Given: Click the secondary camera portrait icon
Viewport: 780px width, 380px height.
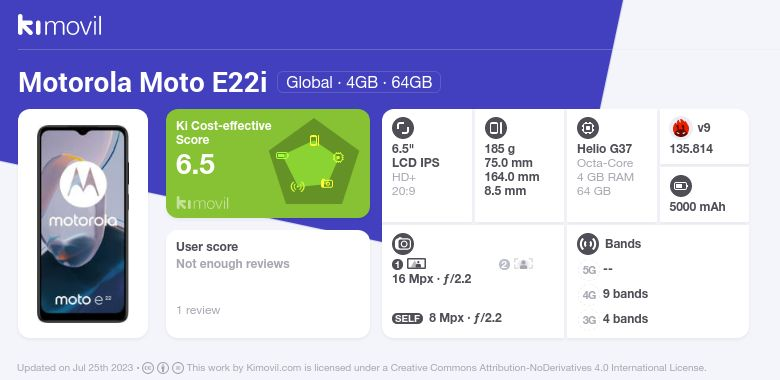Looking at the screenshot, I should (523, 264).
